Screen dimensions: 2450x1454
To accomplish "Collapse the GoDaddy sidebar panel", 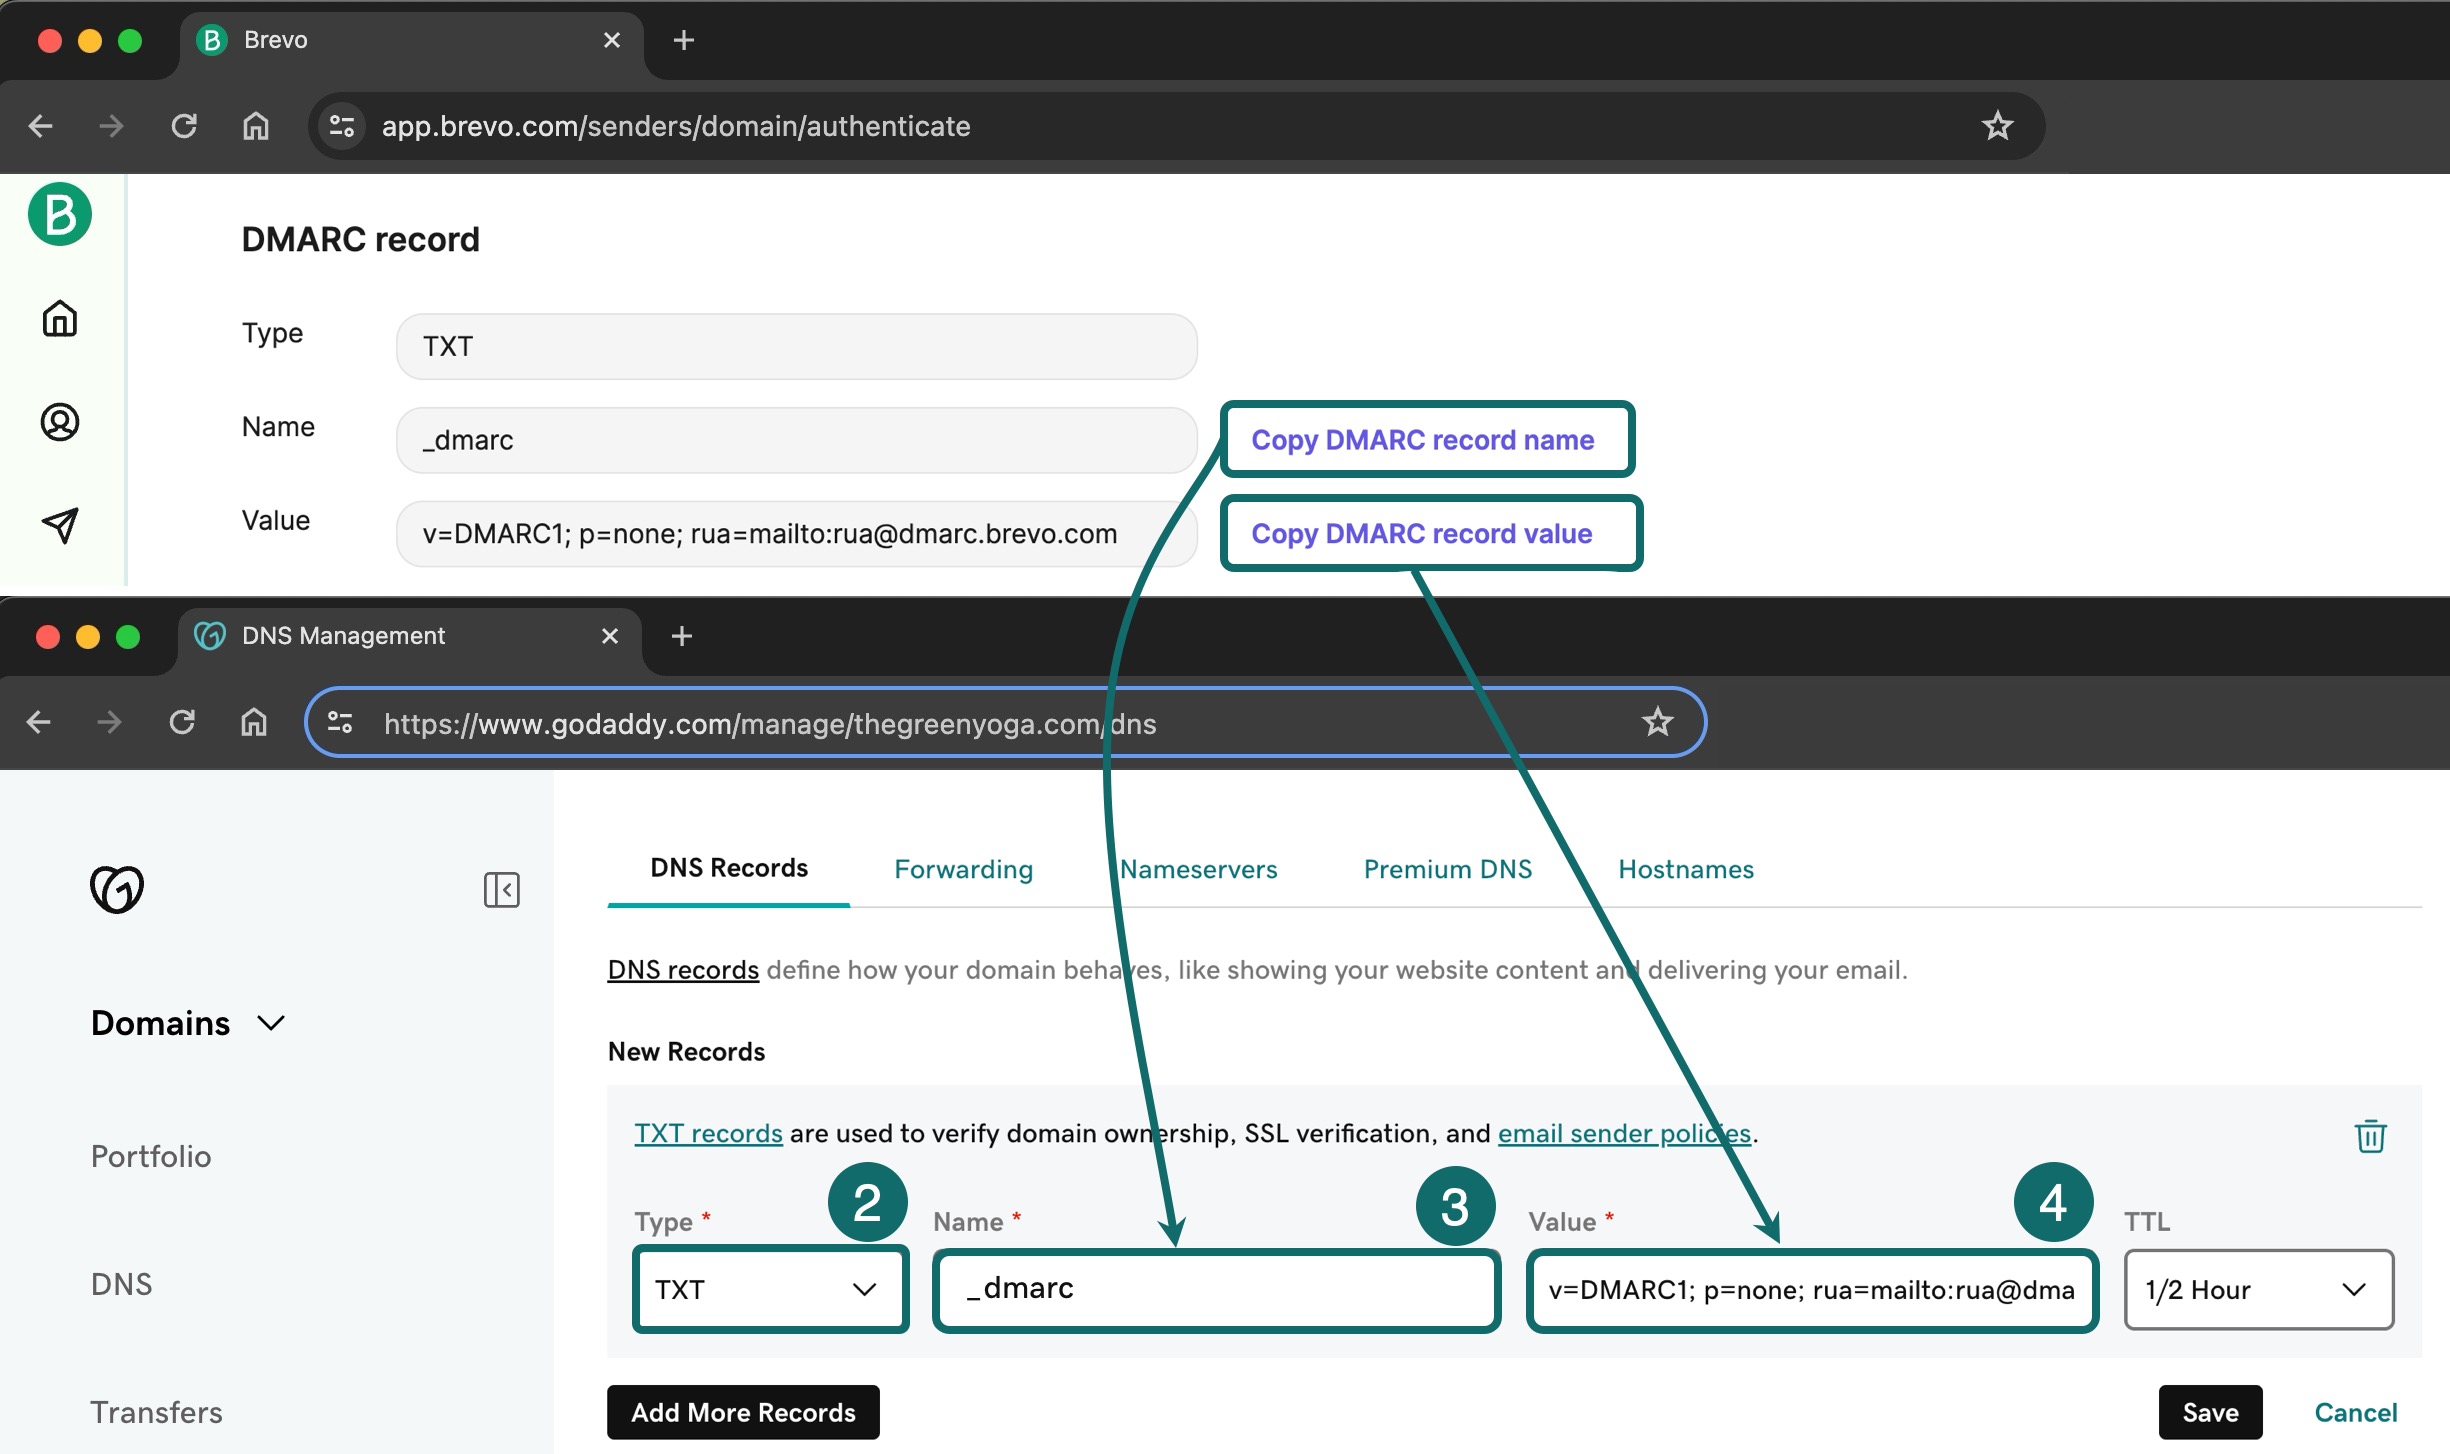I will (x=501, y=889).
